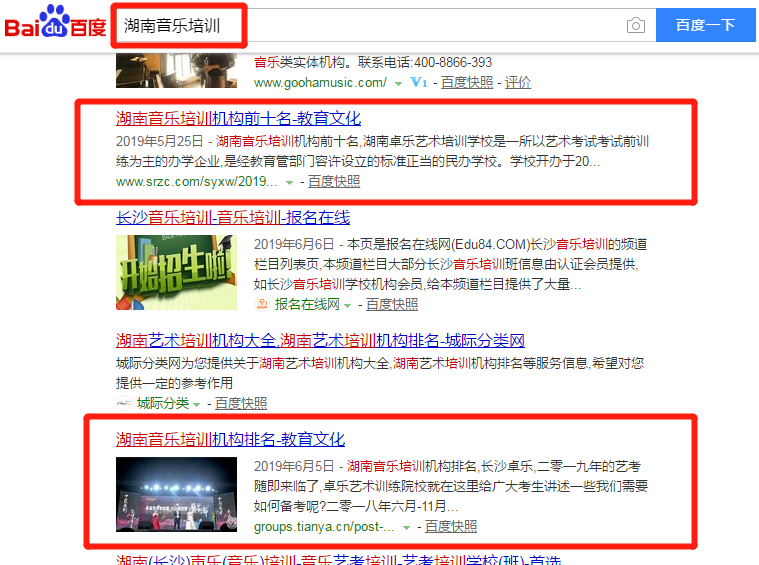The height and width of the screenshot is (565, 759).
Task: Click the 开始招生啦 thumbnail image
Action: click(176, 272)
